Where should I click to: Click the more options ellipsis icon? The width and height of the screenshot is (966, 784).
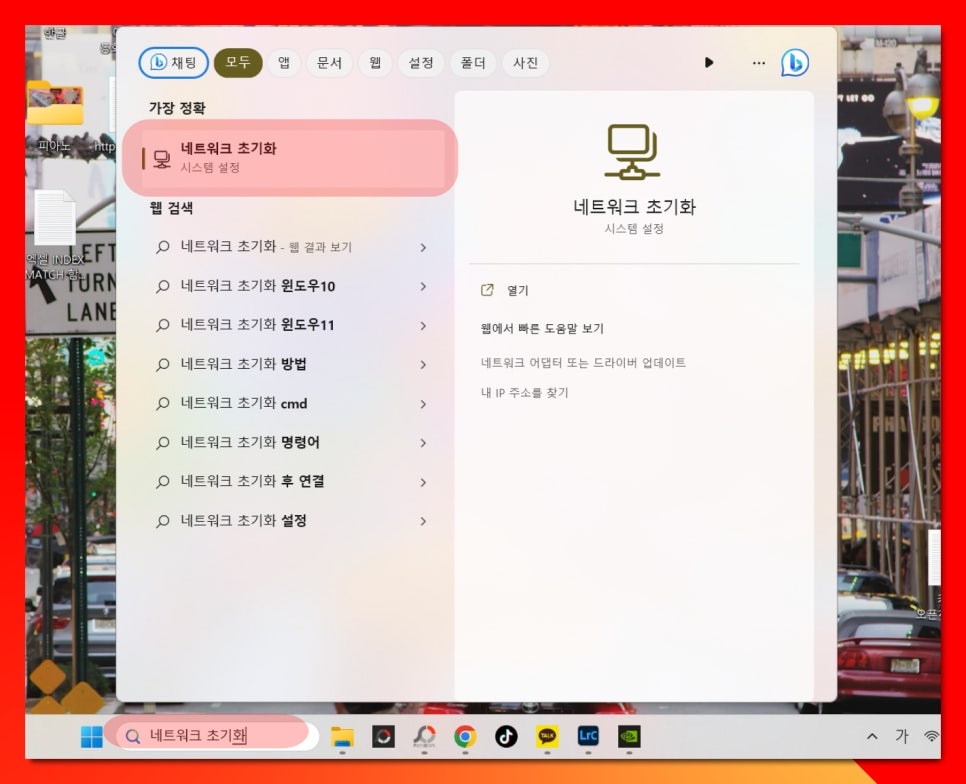[x=758, y=63]
